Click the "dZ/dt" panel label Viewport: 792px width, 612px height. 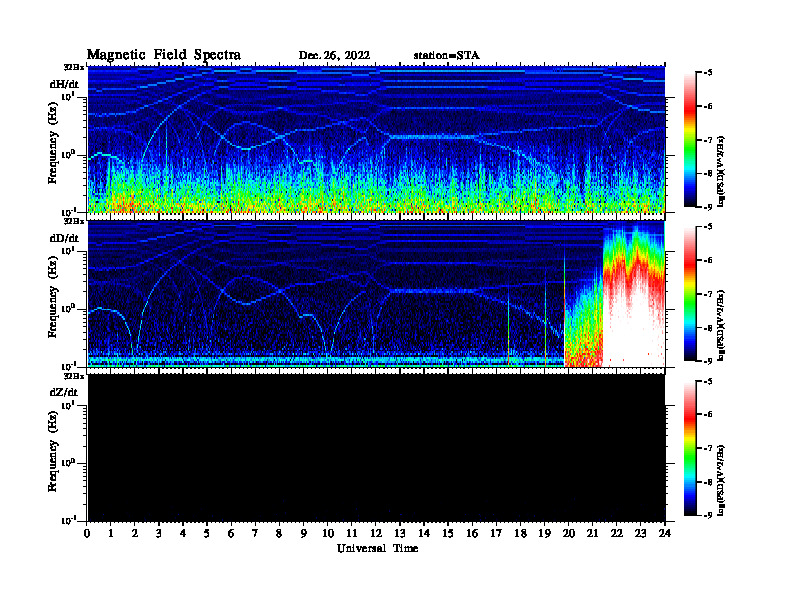click(64, 392)
